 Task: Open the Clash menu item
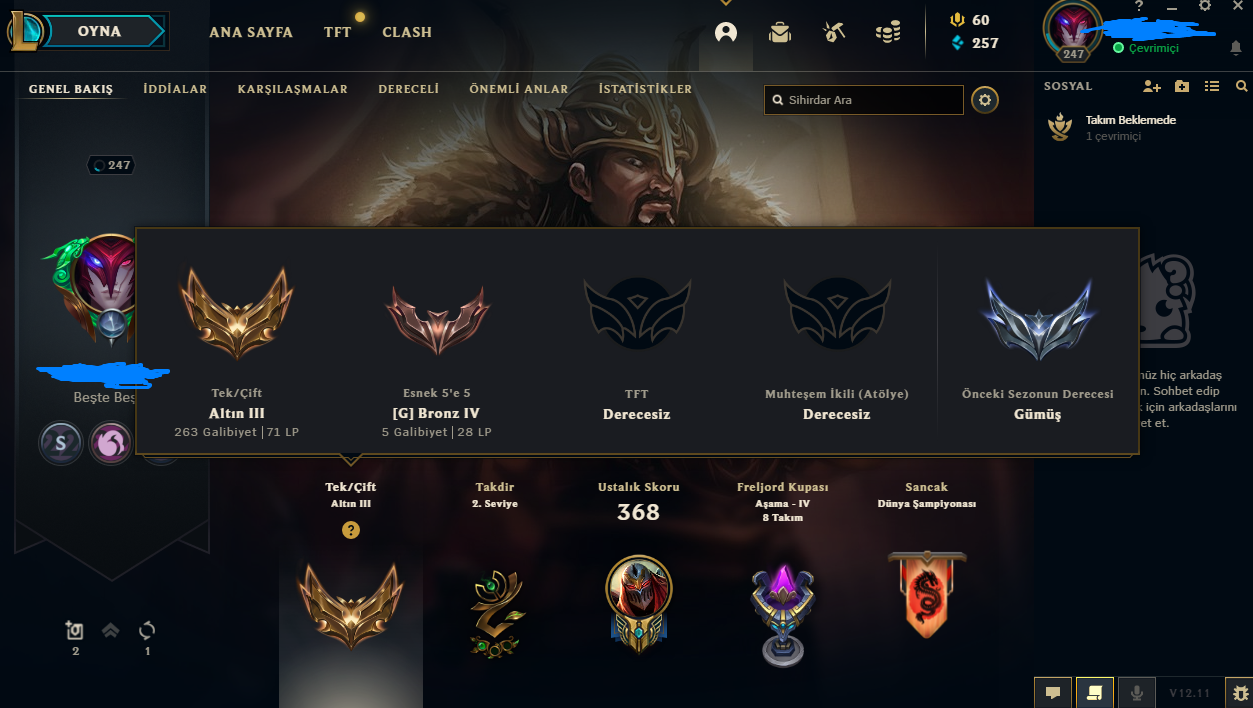[407, 32]
